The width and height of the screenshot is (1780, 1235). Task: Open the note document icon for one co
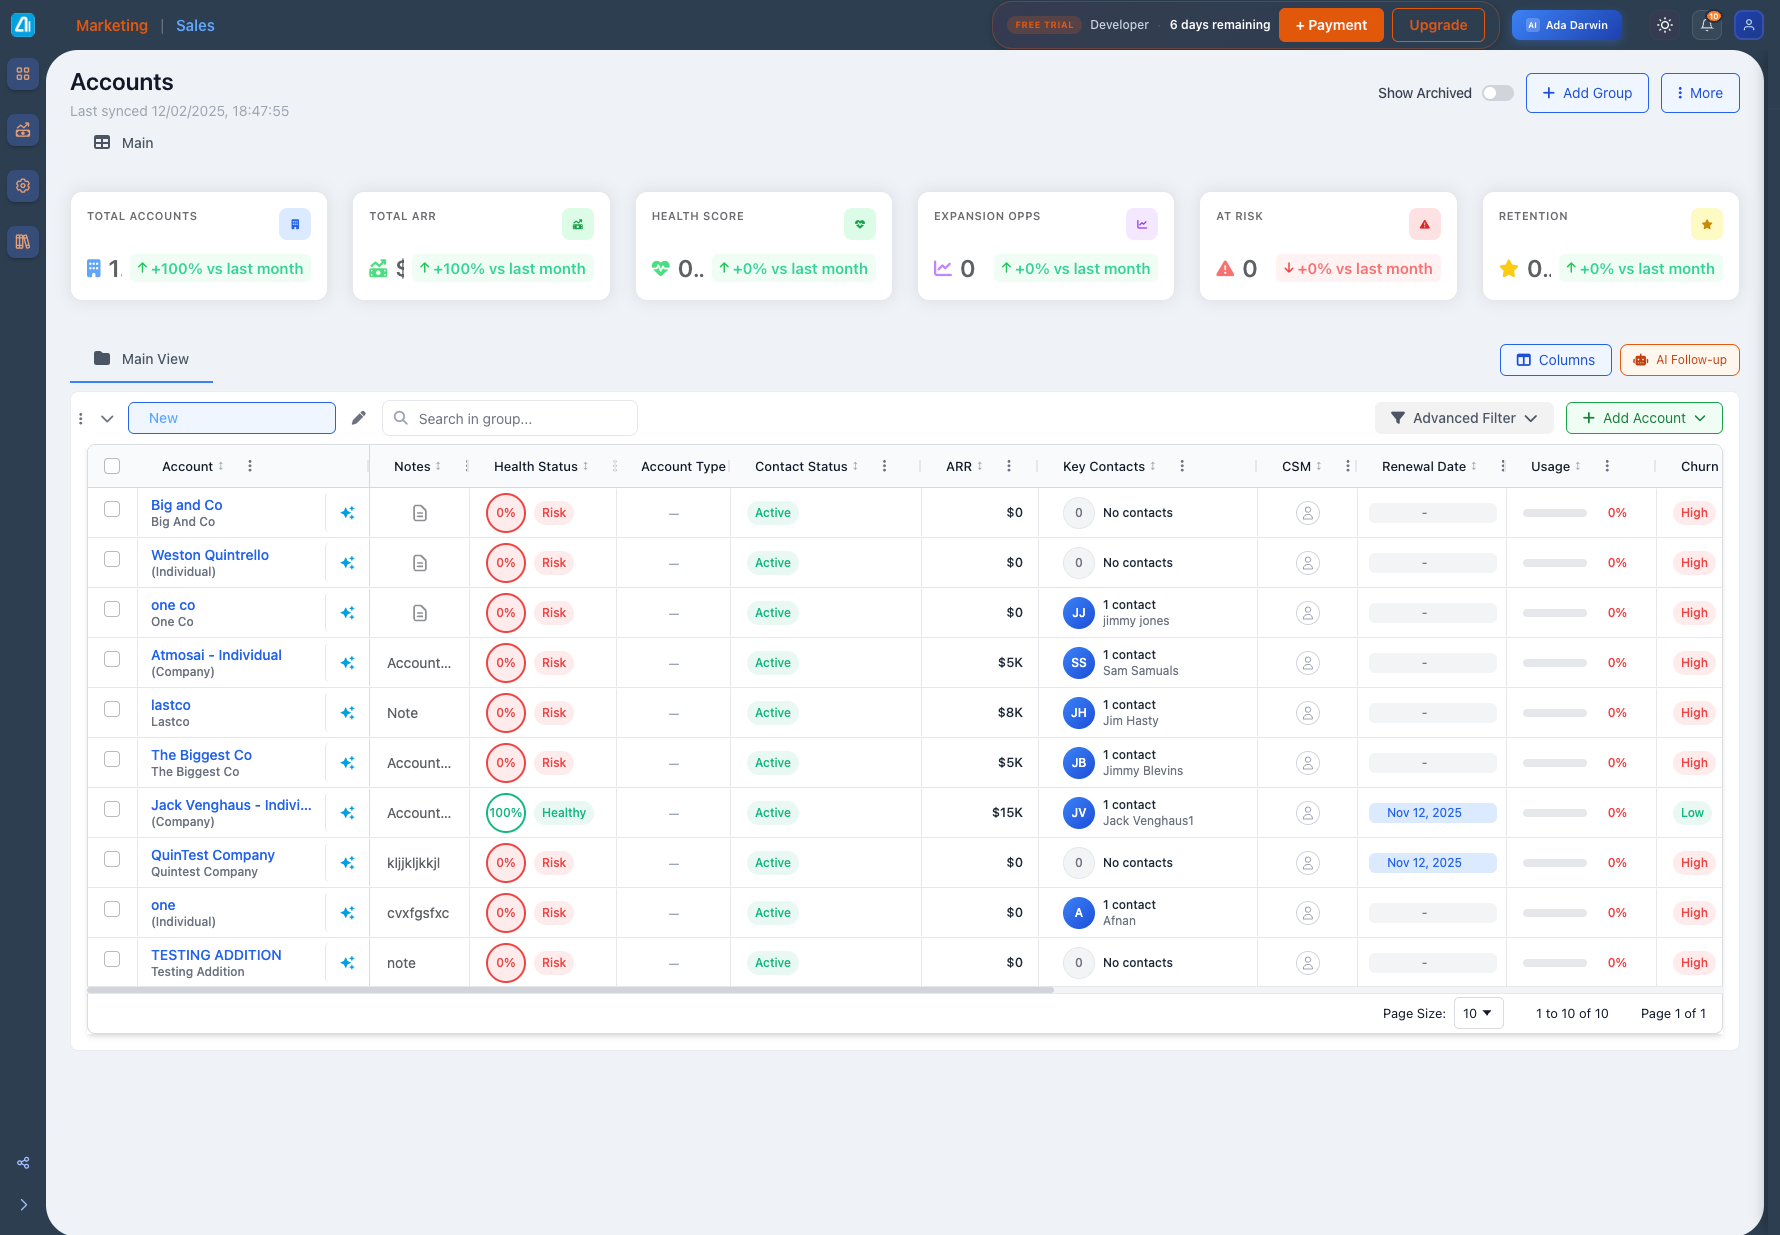pyautogui.click(x=420, y=613)
